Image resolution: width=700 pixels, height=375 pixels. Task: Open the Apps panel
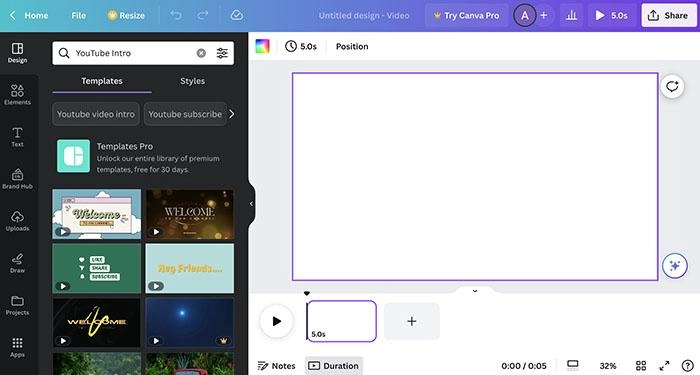coord(17,347)
